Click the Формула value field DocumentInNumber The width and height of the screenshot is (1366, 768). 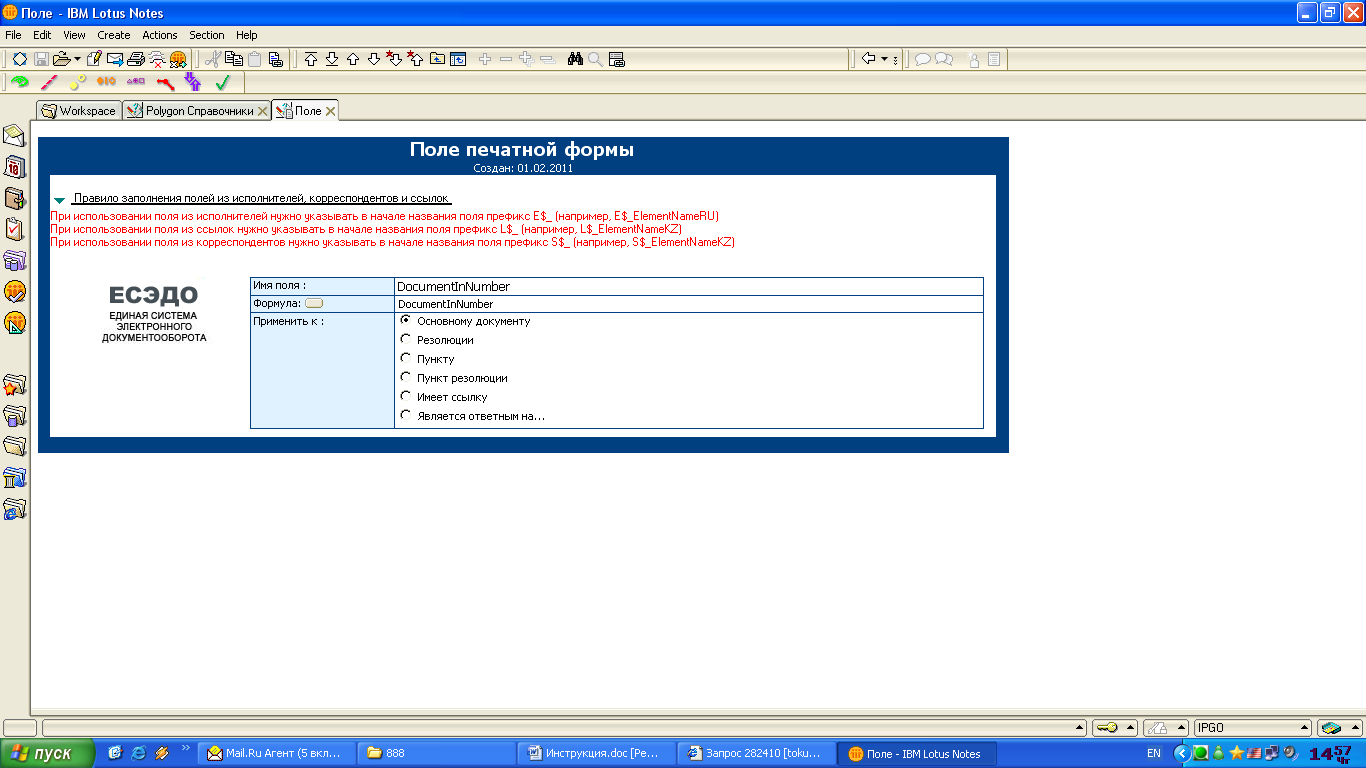689,303
